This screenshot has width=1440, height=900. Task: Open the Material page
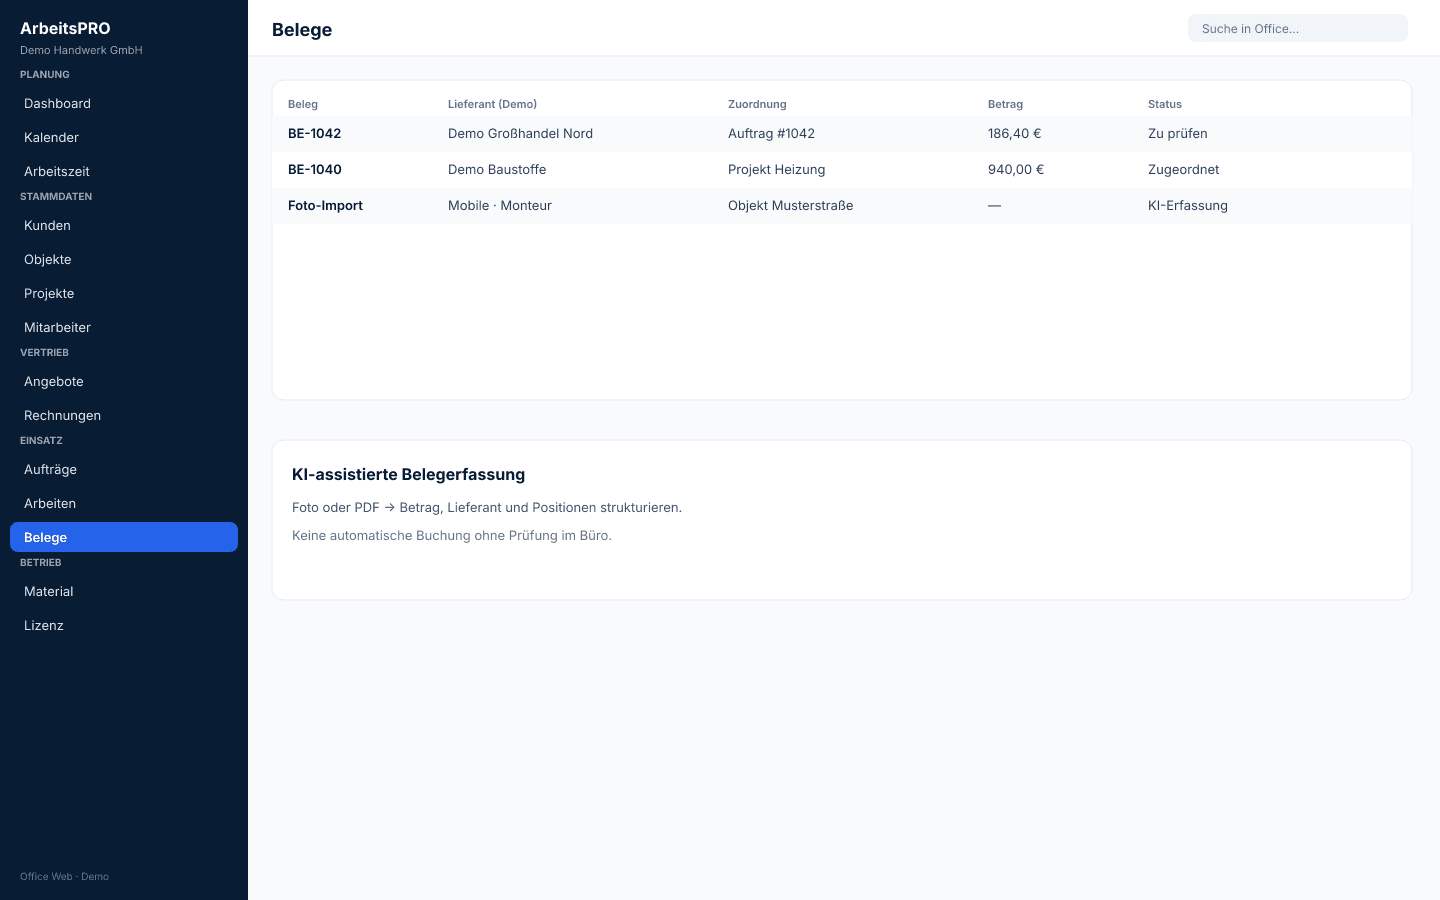tap(124, 592)
